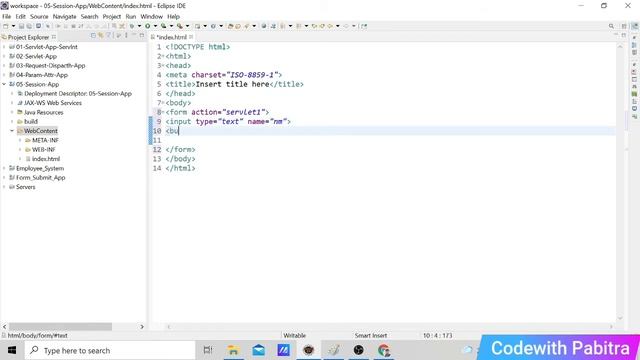The image size is (640, 360).
Task: Select the Form_Submit_App project
Action: 40,178
